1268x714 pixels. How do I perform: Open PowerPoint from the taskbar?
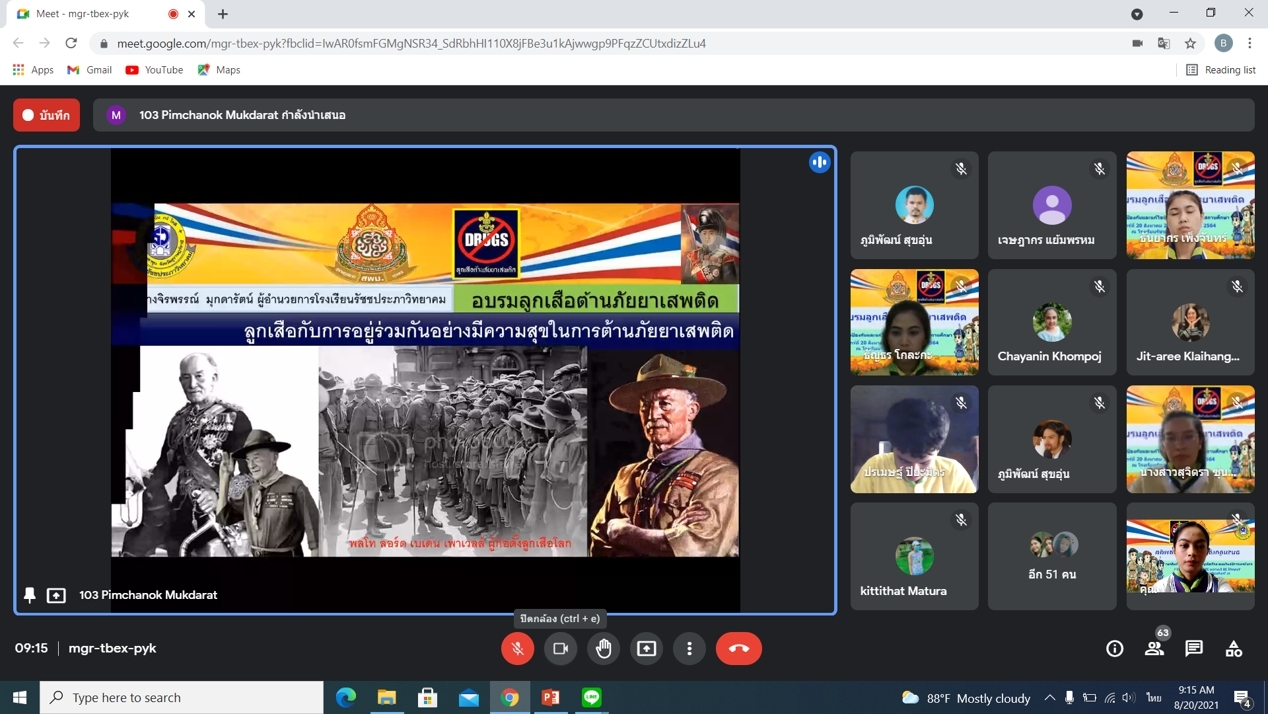551,697
